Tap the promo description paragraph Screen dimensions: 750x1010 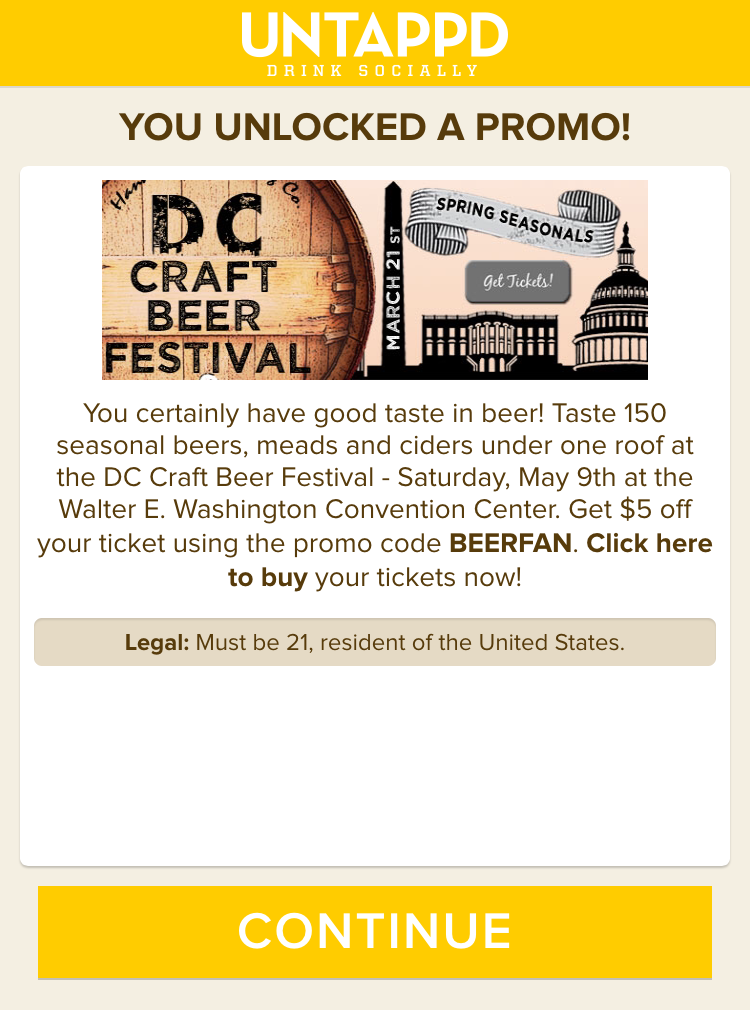click(x=375, y=495)
